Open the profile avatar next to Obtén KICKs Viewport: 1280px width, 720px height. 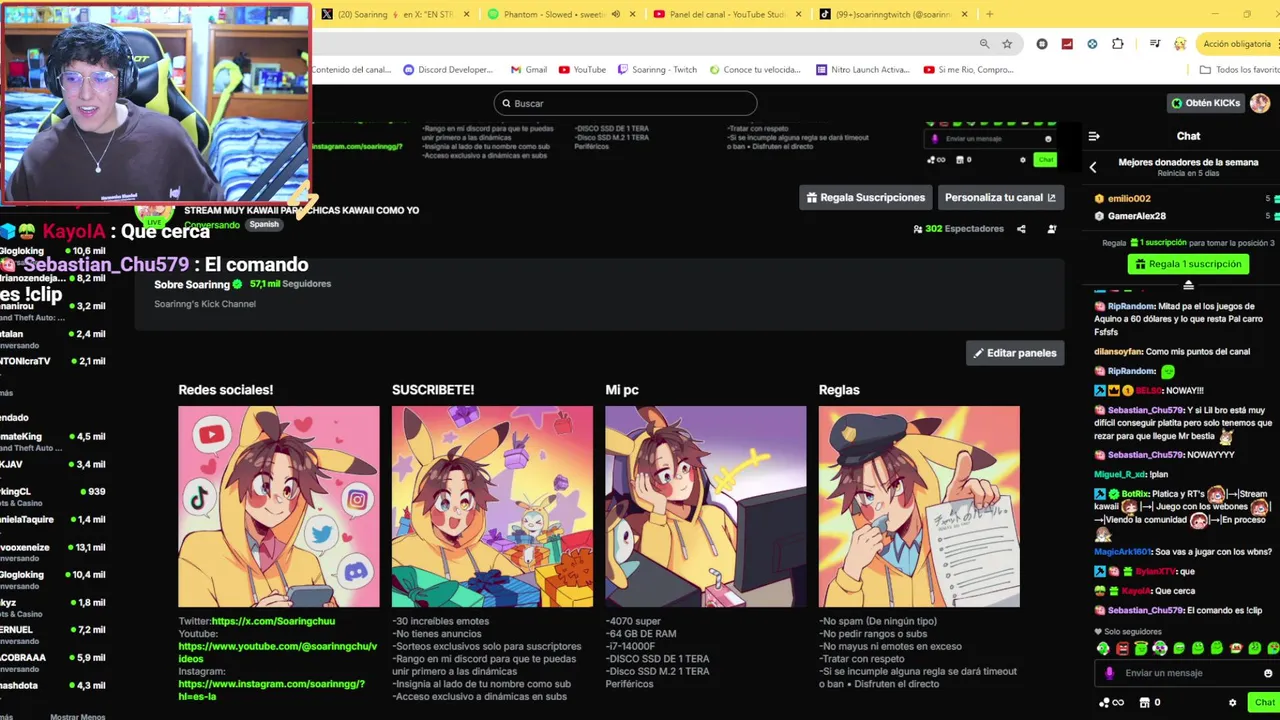pyautogui.click(x=1260, y=103)
